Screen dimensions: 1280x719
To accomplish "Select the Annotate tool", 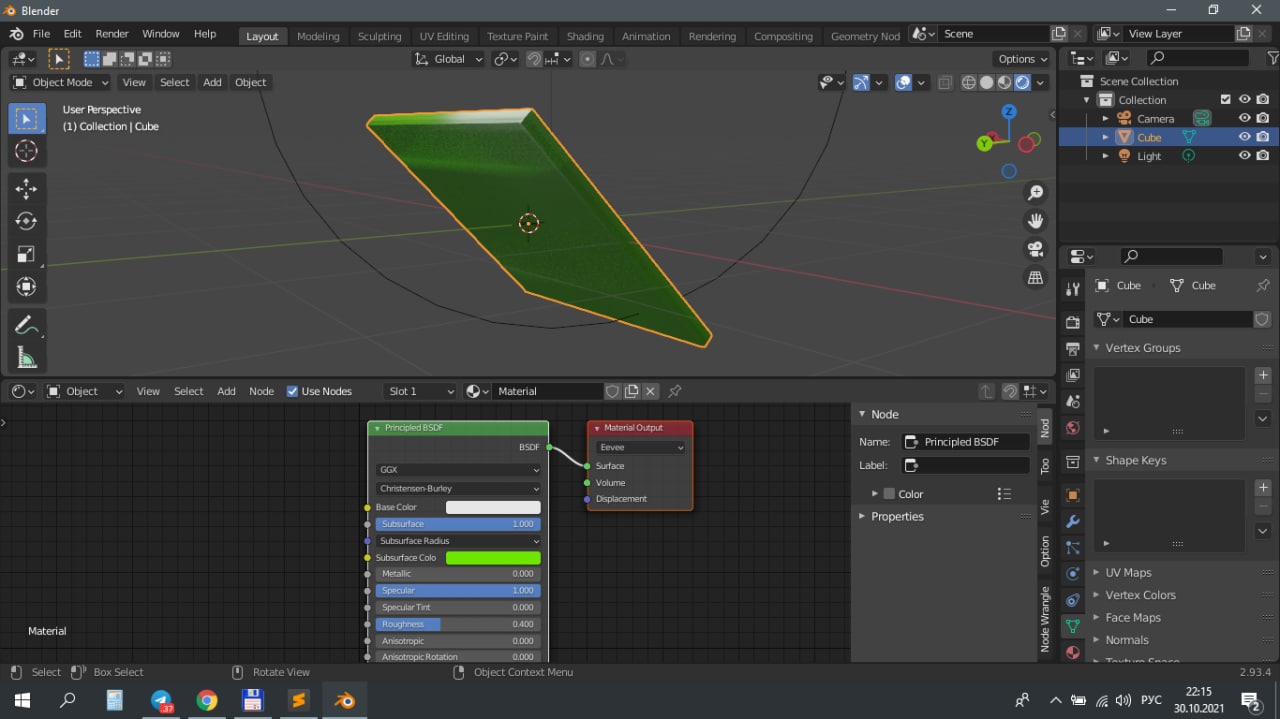I will pos(27,325).
